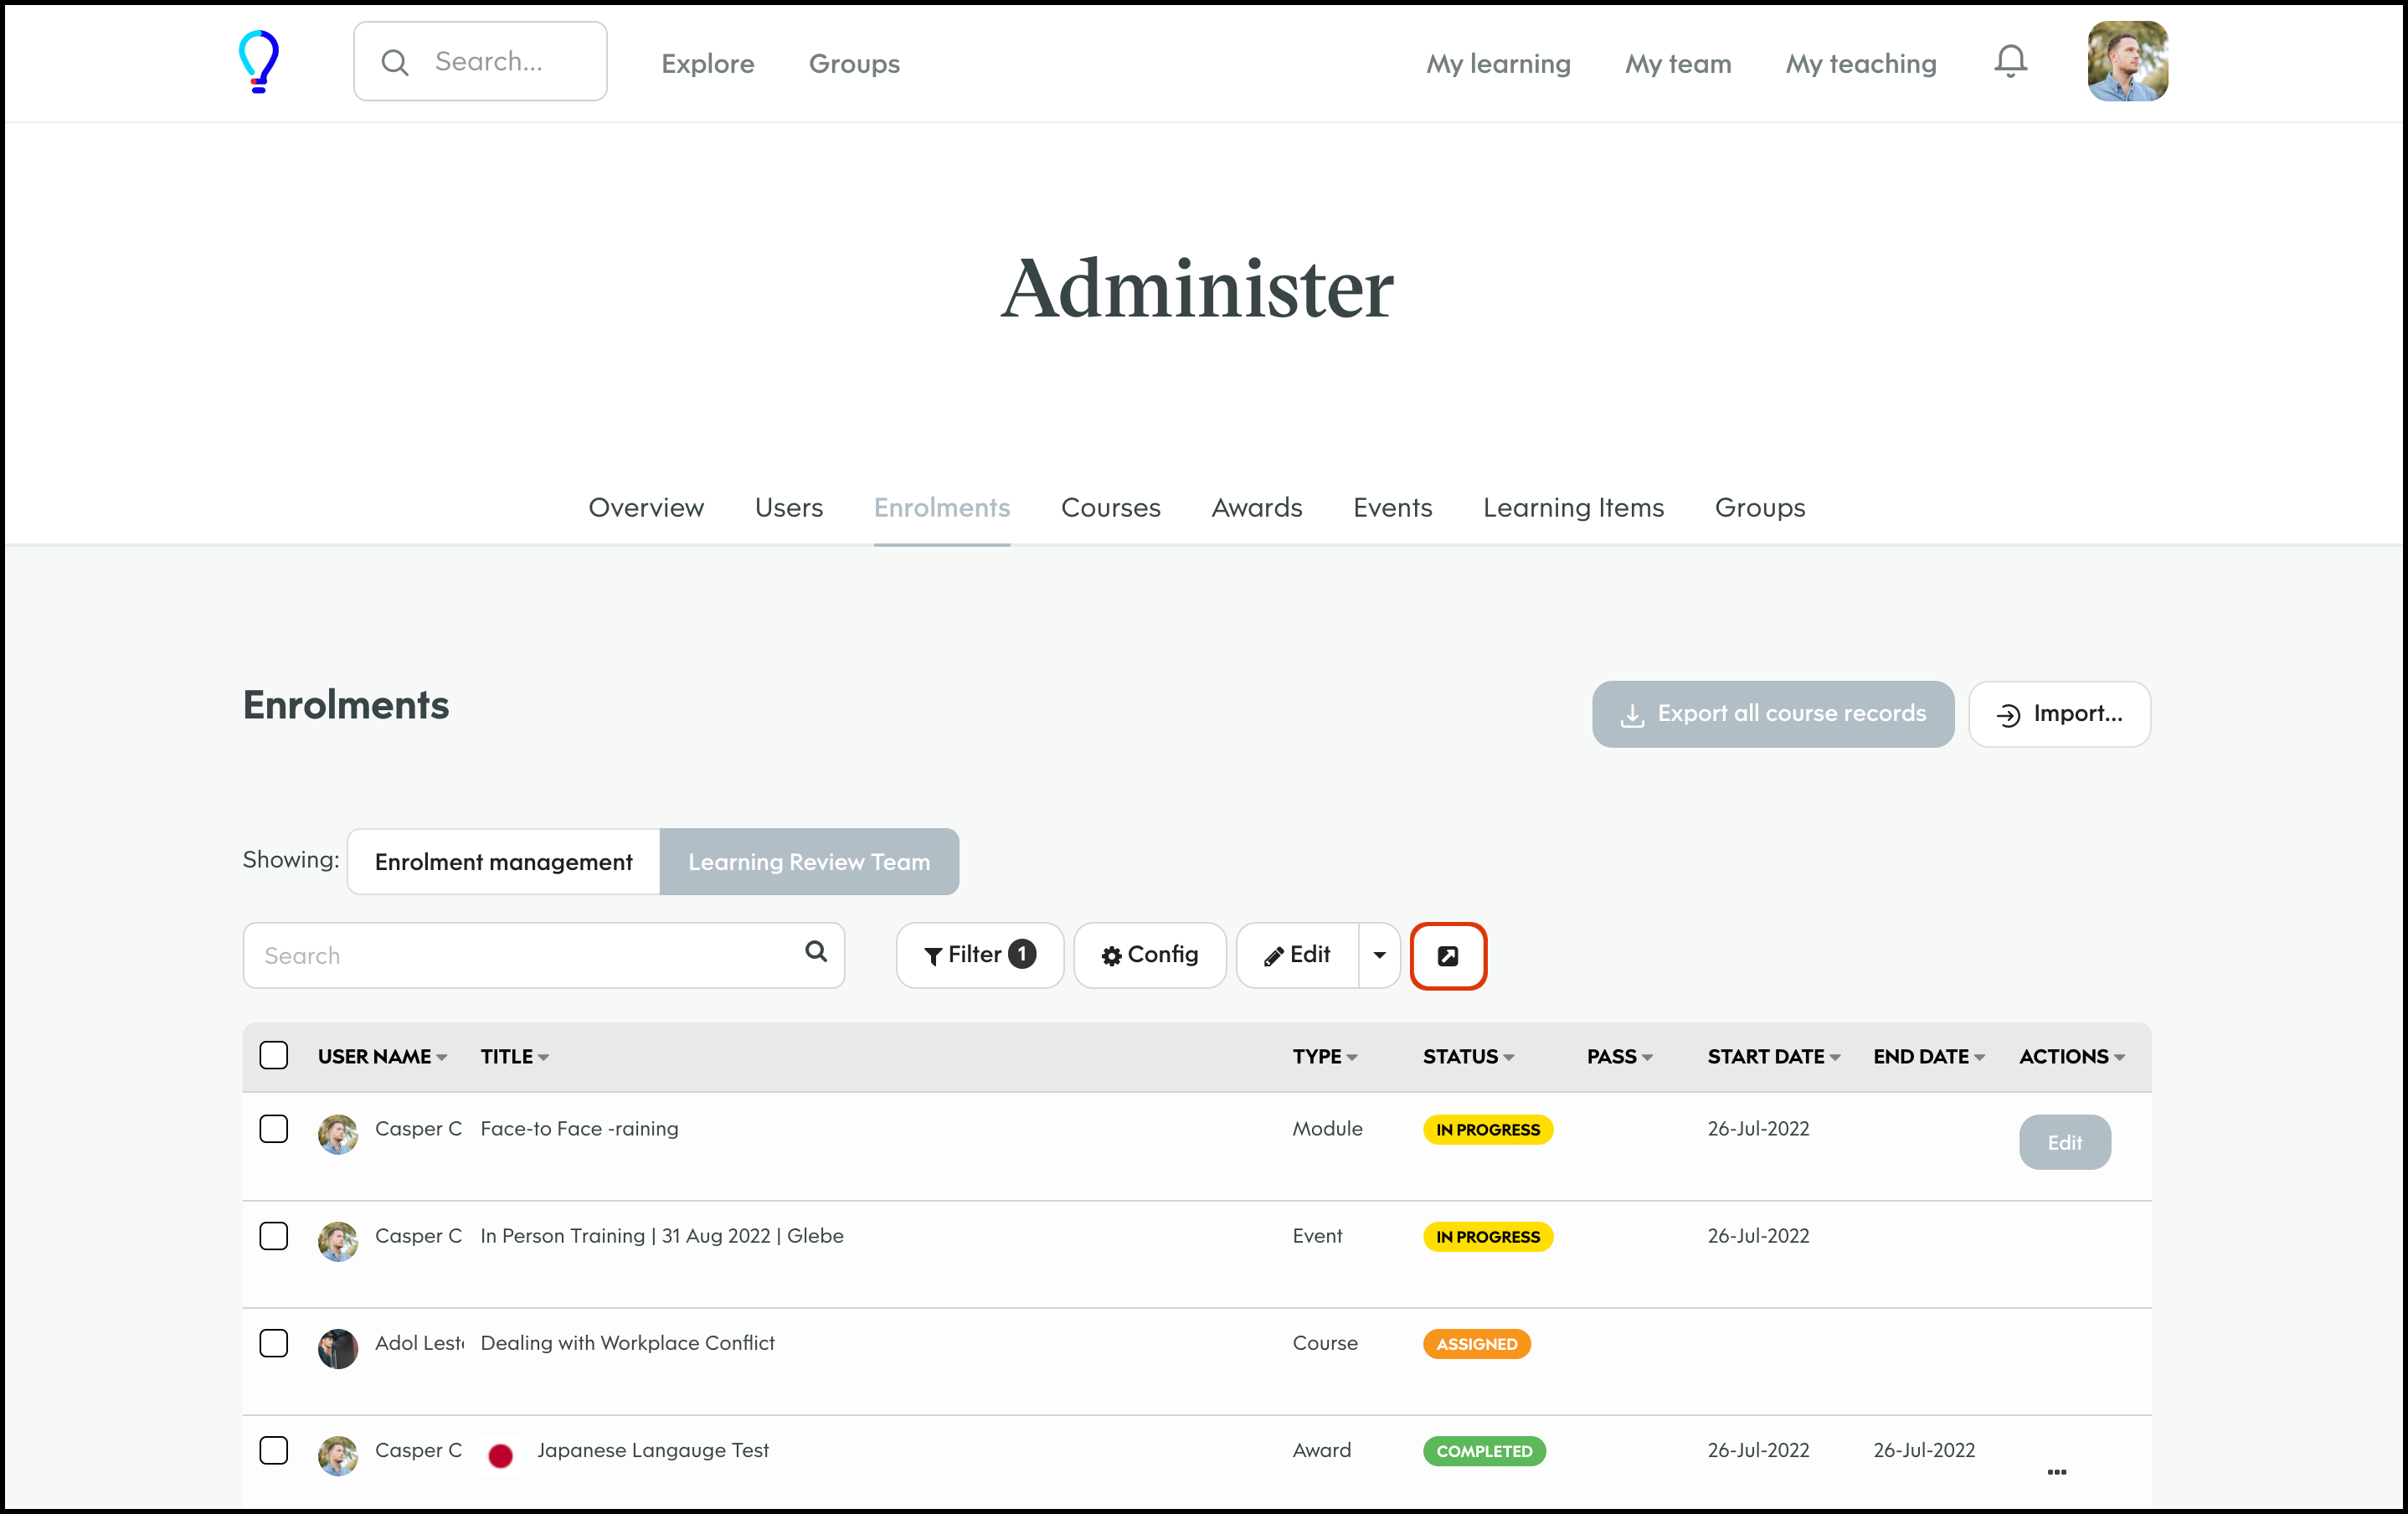Expand the dropdown arrow next to Edit
2408x1514 pixels.
pyautogui.click(x=1379, y=956)
